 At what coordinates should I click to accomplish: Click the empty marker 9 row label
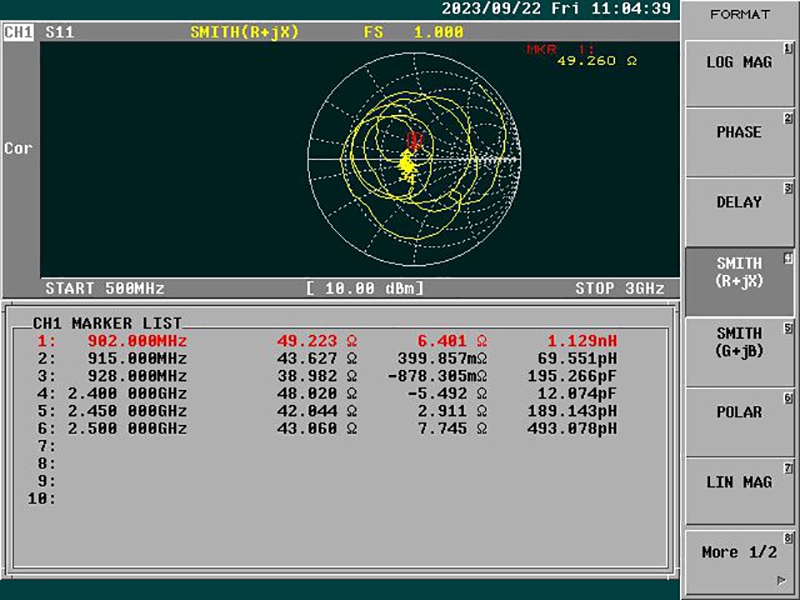[46, 481]
